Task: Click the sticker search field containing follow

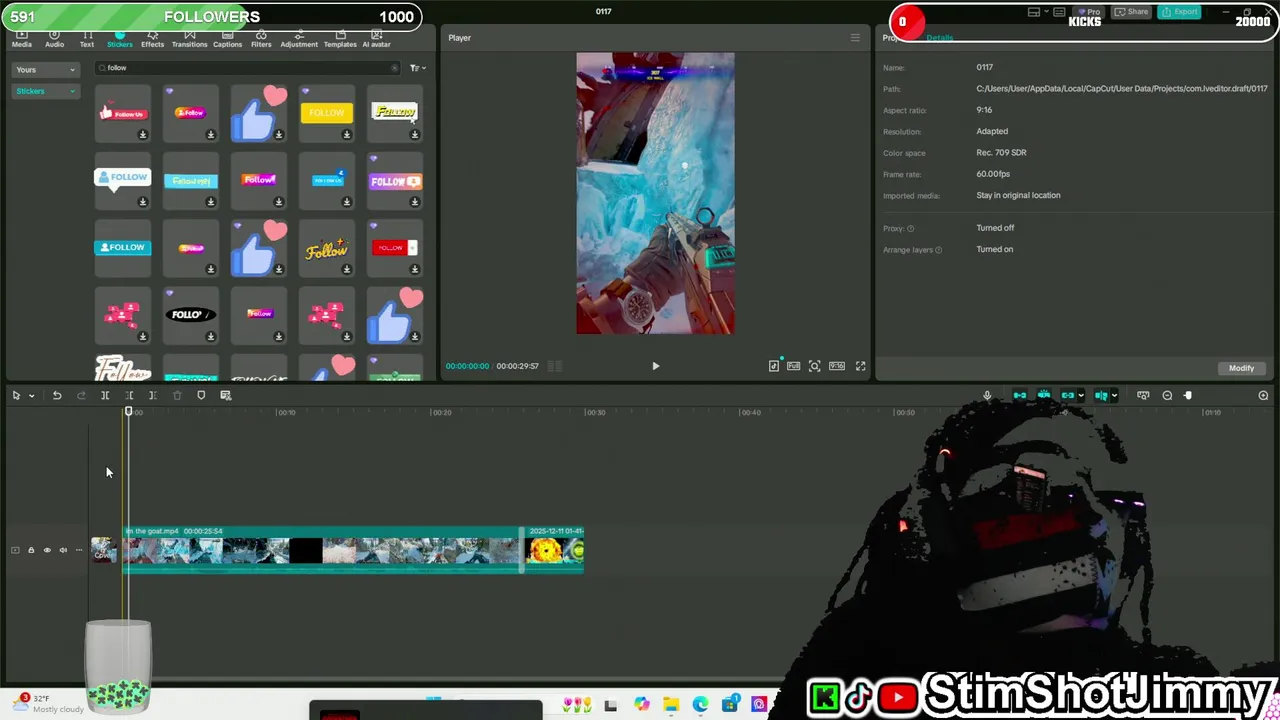Action: tap(245, 68)
